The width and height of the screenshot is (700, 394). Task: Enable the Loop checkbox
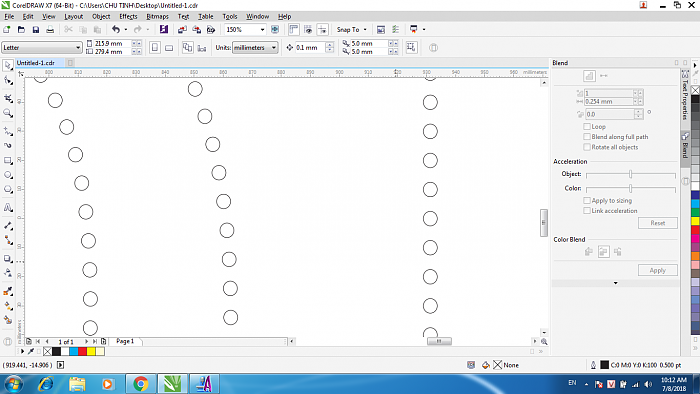[587, 127]
